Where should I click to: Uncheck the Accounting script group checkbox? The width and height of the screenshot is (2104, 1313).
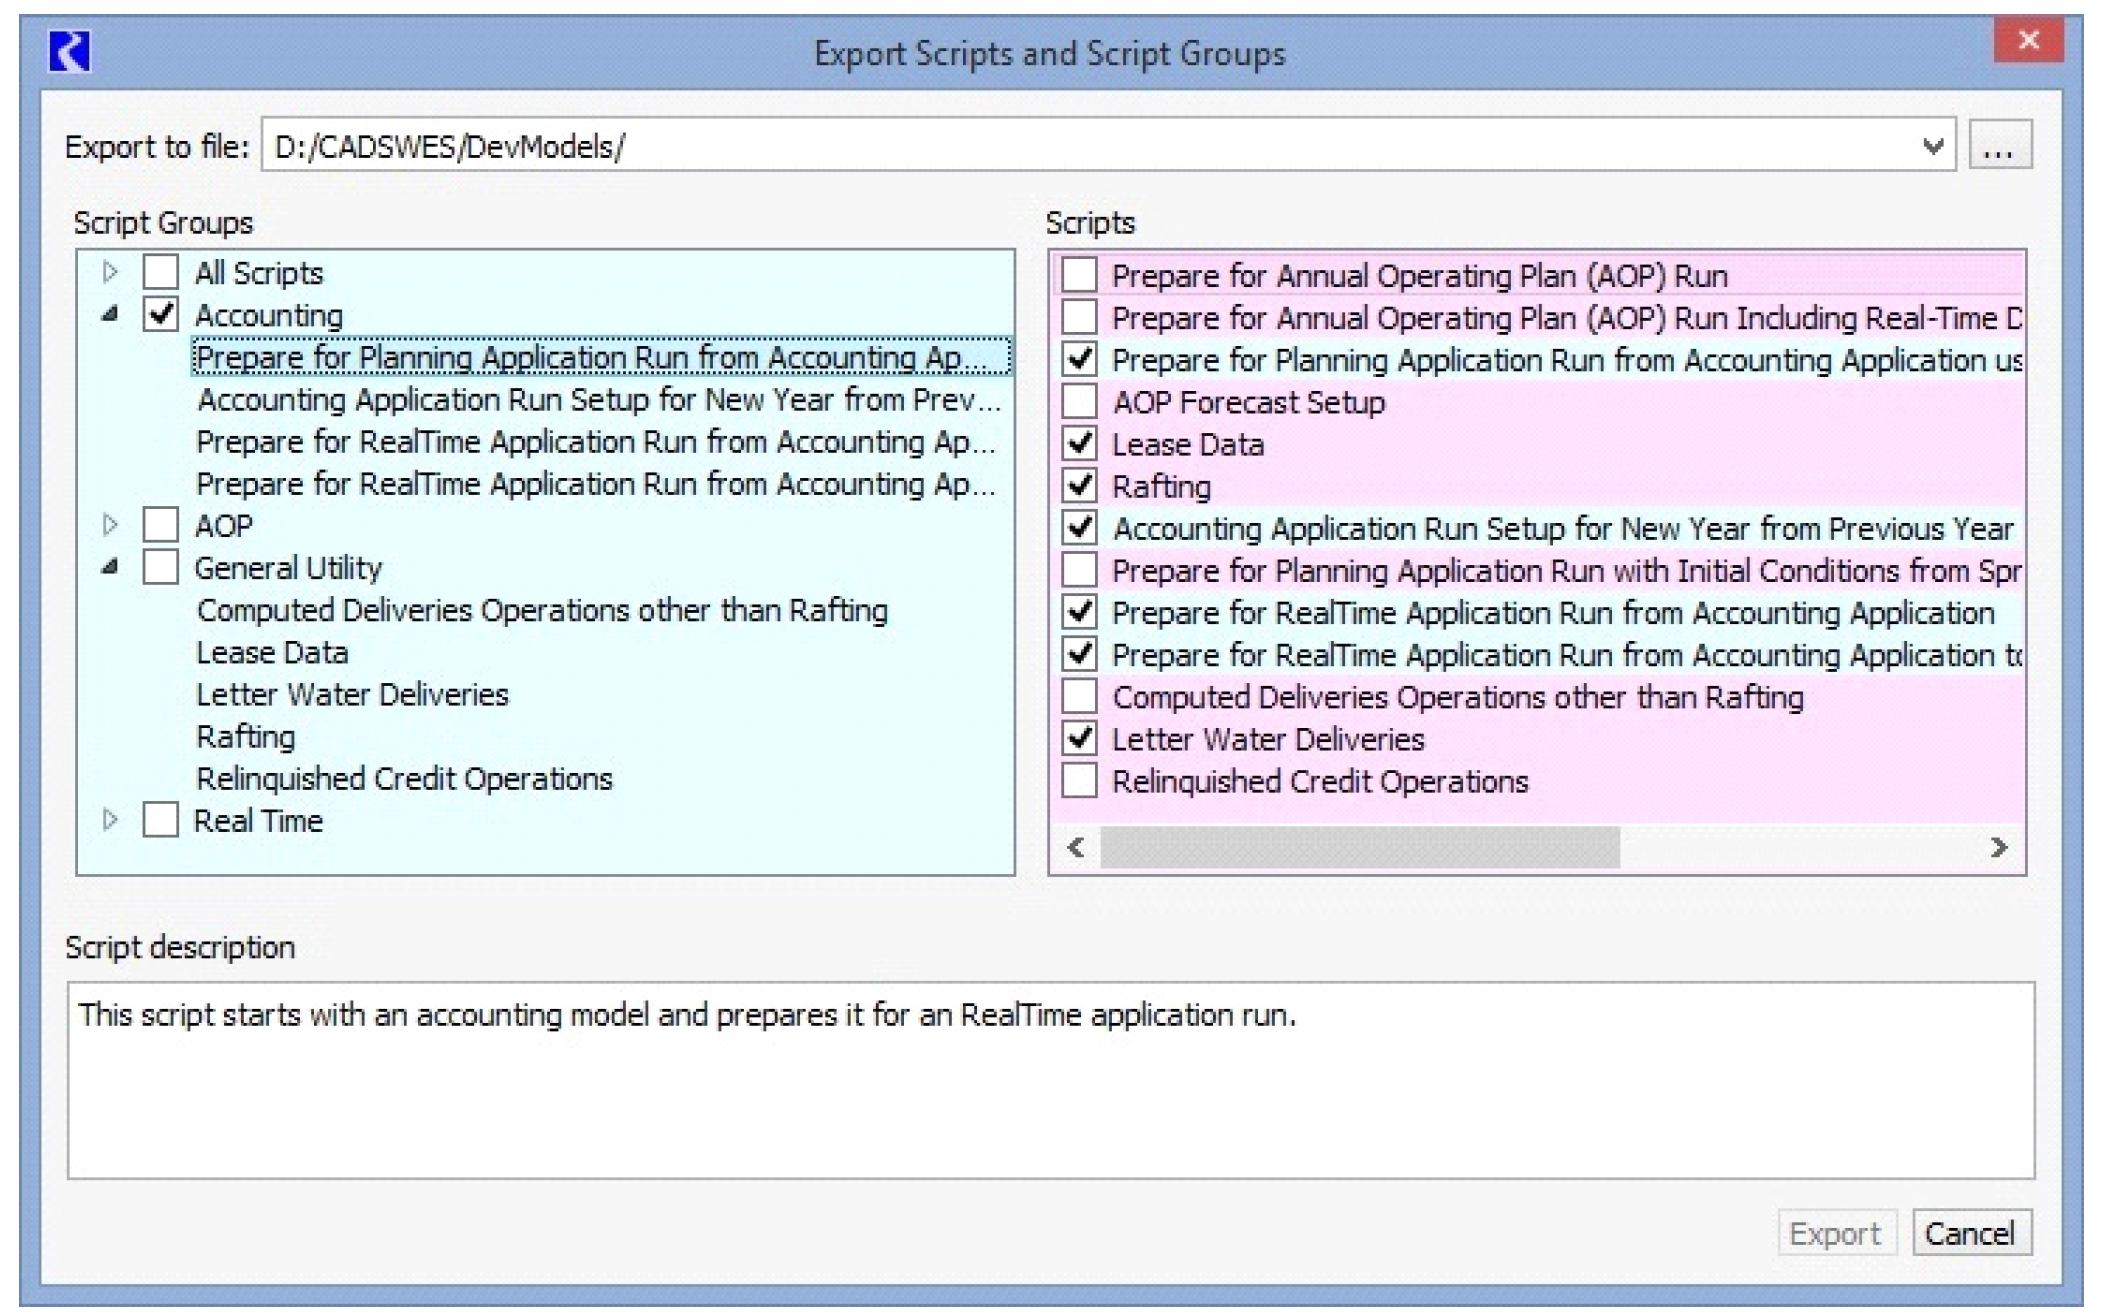coord(160,315)
